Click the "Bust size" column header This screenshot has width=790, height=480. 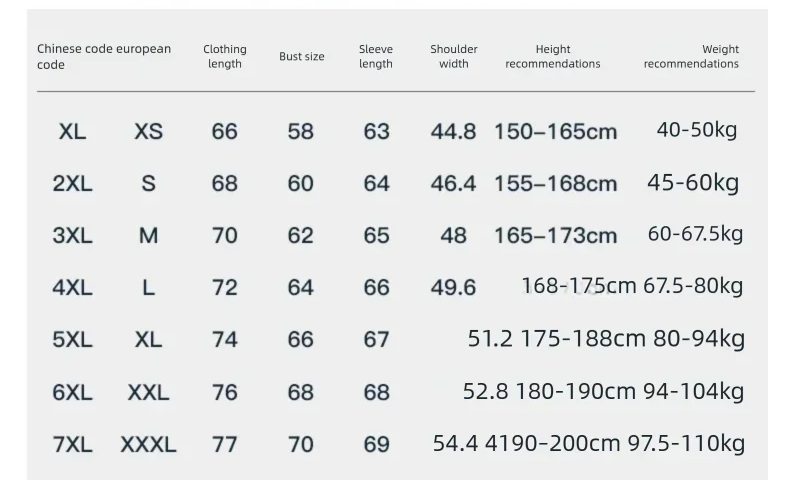tap(301, 57)
